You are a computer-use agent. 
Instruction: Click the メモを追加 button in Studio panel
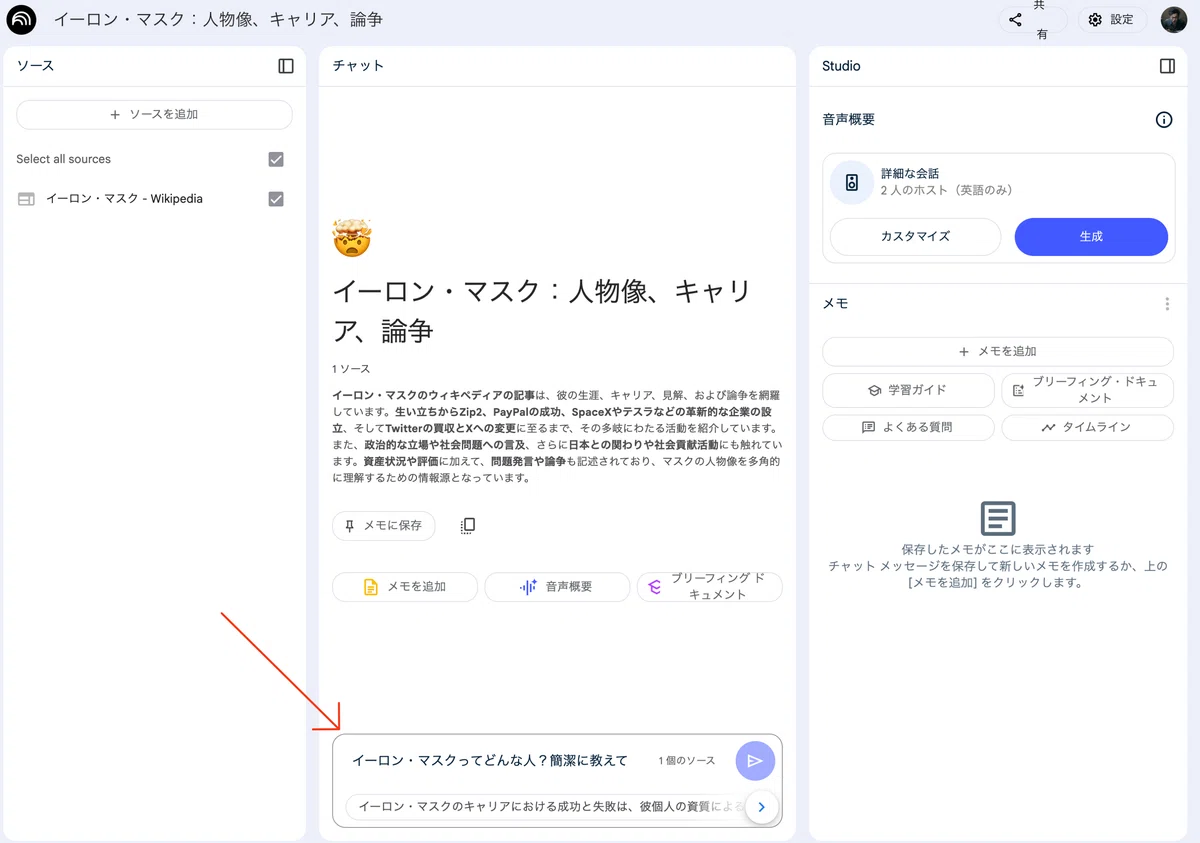coord(997,352)
